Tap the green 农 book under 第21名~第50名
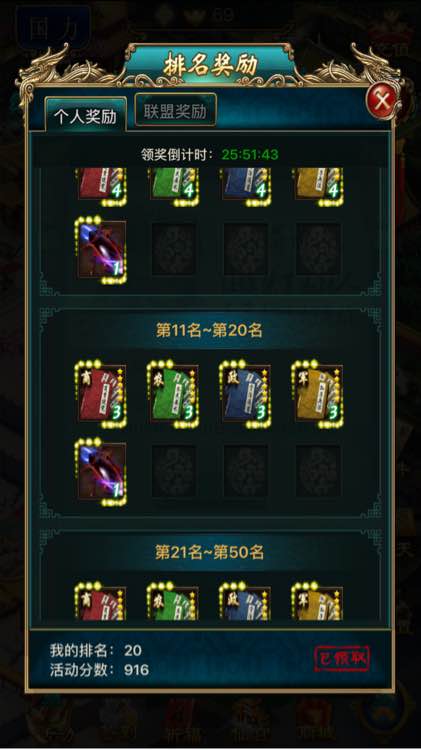The width and height of the screenshot is (421, 750). [173, 602]
